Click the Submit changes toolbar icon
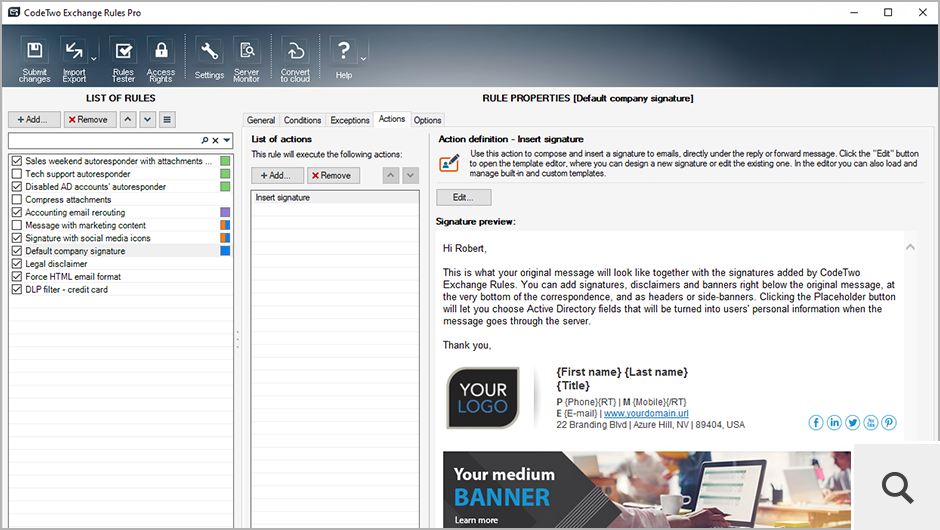This screenshot has height=530, width=940. pos(35,59)
